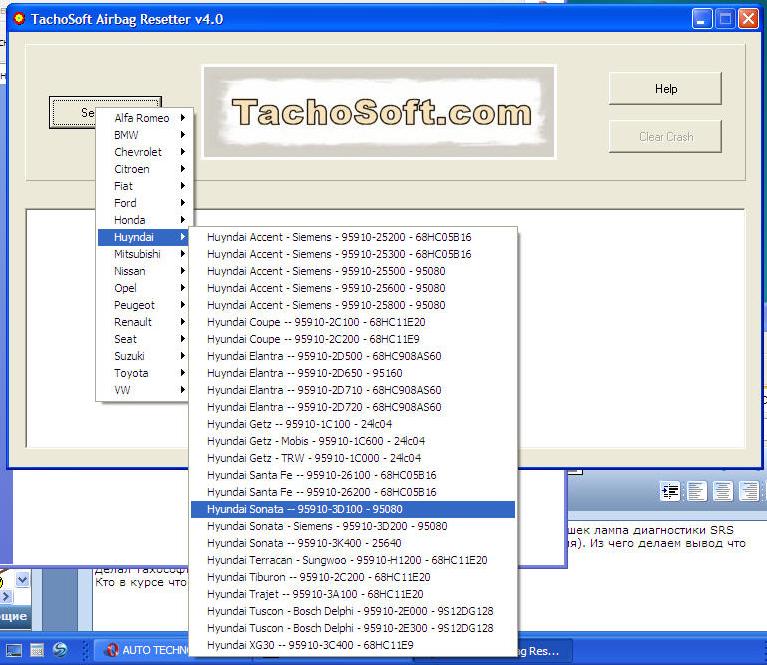Viewport: 767px width, 665px height.
Task: Select Hyundai Sonata Siemens 95910-3D200
Action: (x=353, y=526)
